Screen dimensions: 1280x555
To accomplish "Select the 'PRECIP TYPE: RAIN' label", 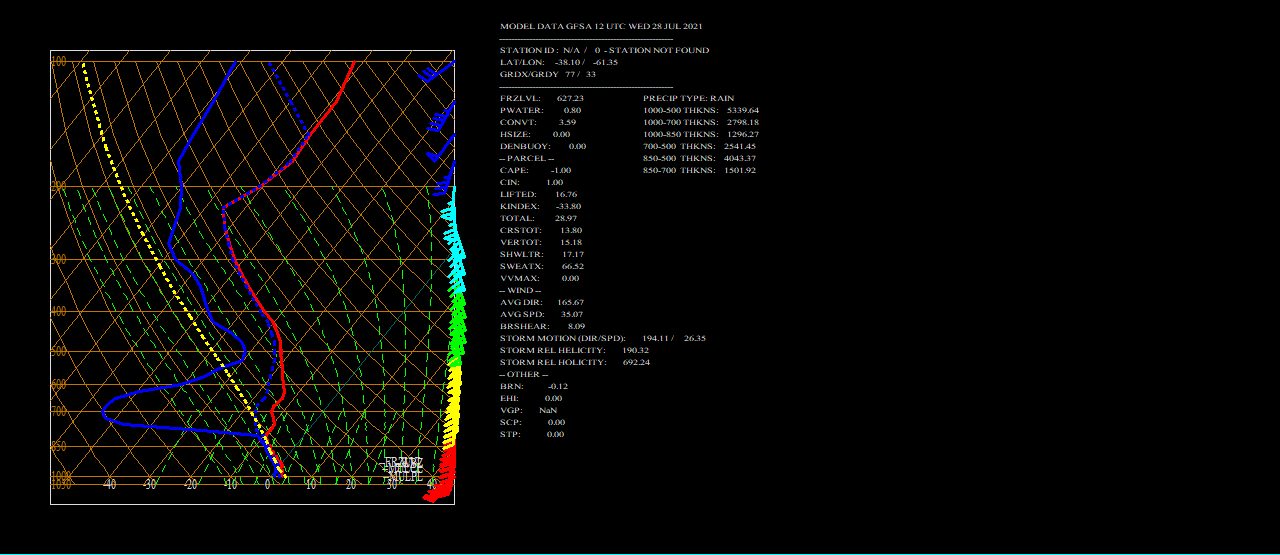I will [688, 98].
